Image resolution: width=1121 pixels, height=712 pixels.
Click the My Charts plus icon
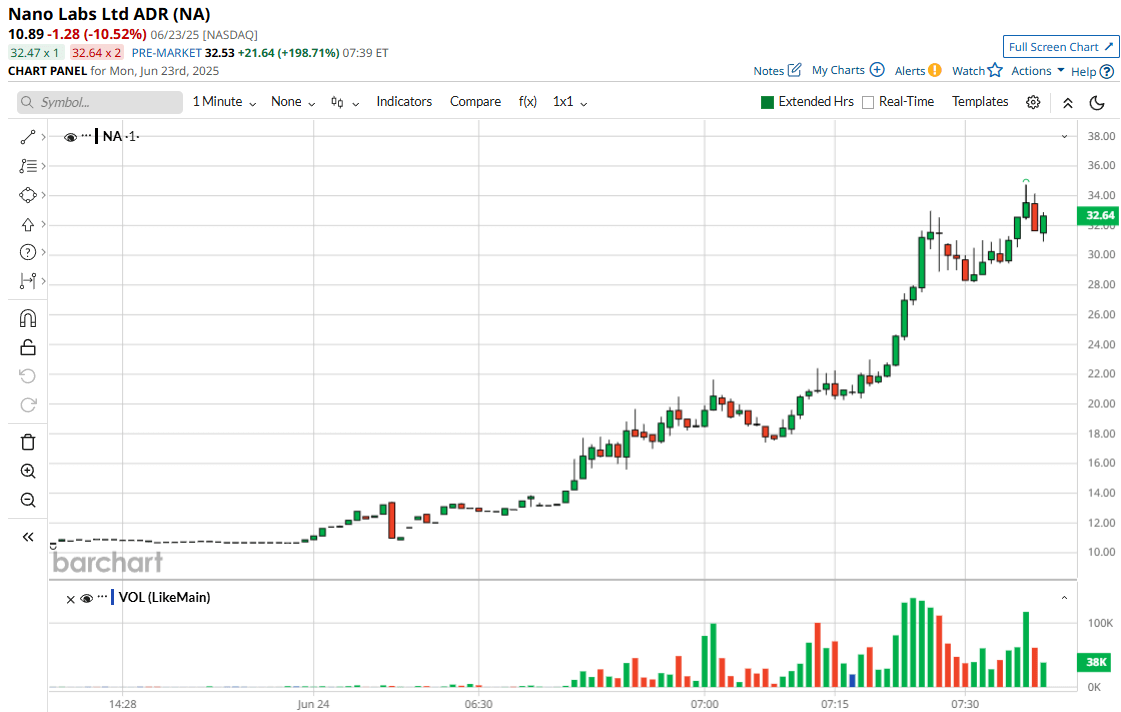coord(877,70)
